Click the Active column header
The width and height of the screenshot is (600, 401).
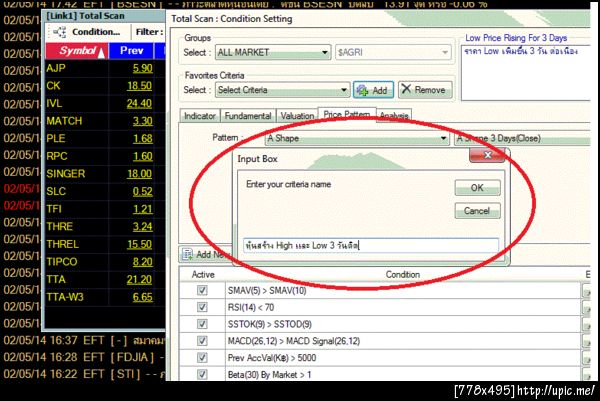click(203, 274)
